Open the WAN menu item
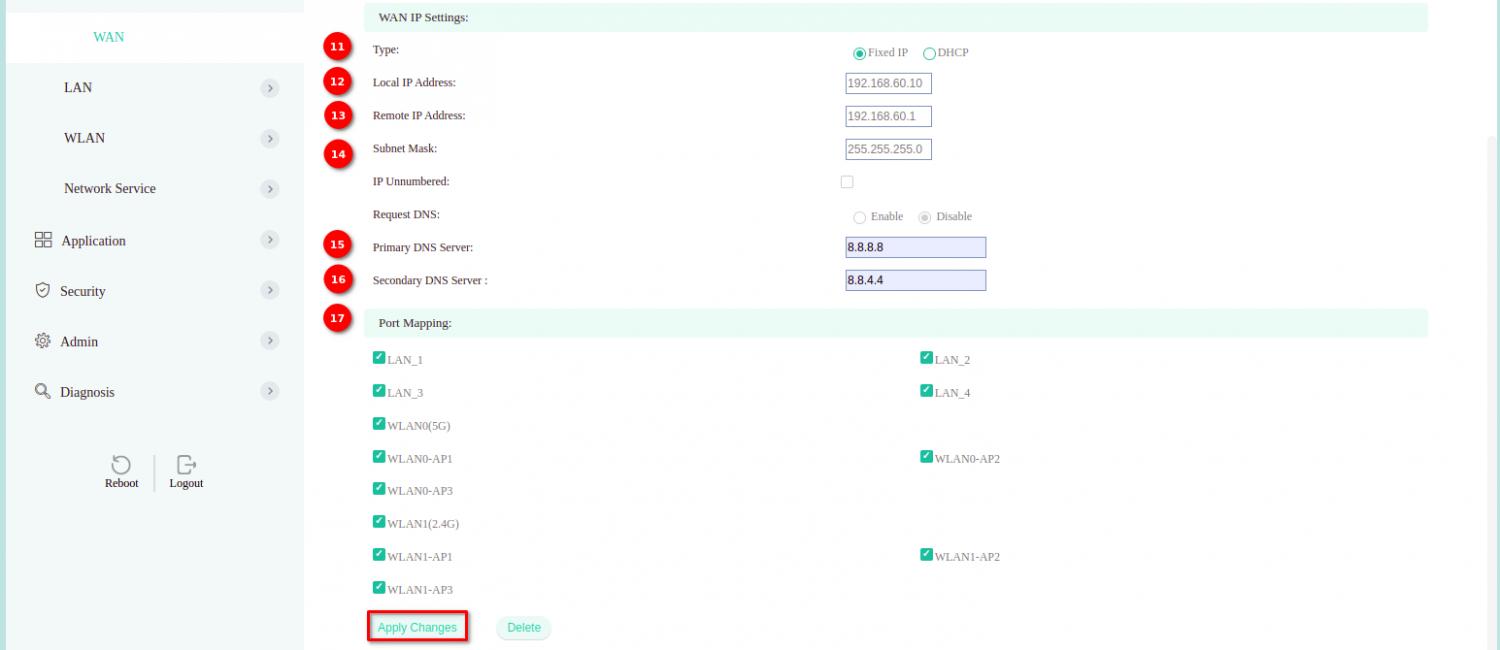Screen dimensions: 1500x650 [x=109, y=37]
